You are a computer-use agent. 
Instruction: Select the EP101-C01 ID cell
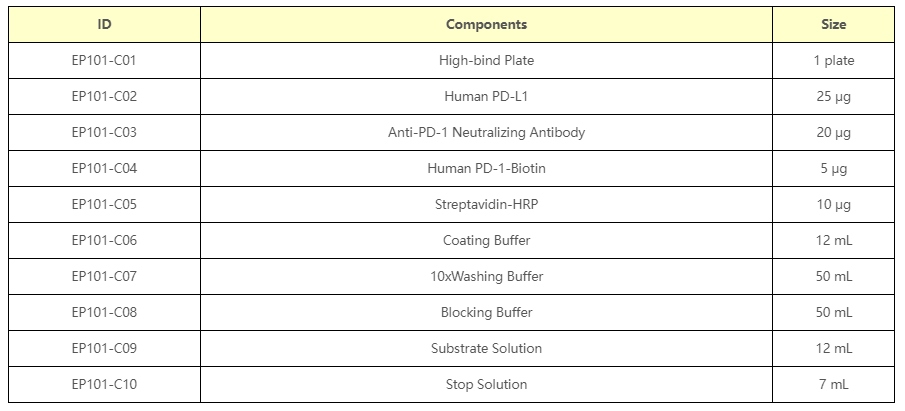pos(104,60)
